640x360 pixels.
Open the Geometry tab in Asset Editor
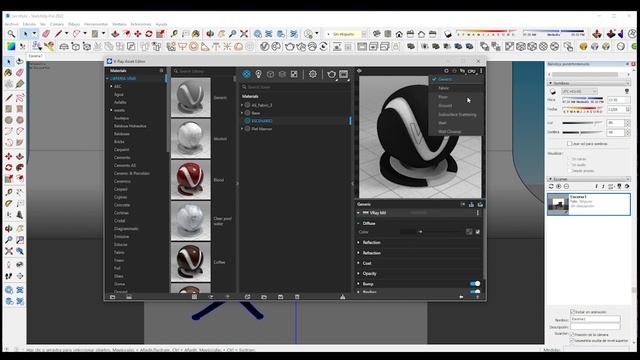(270, 74)
